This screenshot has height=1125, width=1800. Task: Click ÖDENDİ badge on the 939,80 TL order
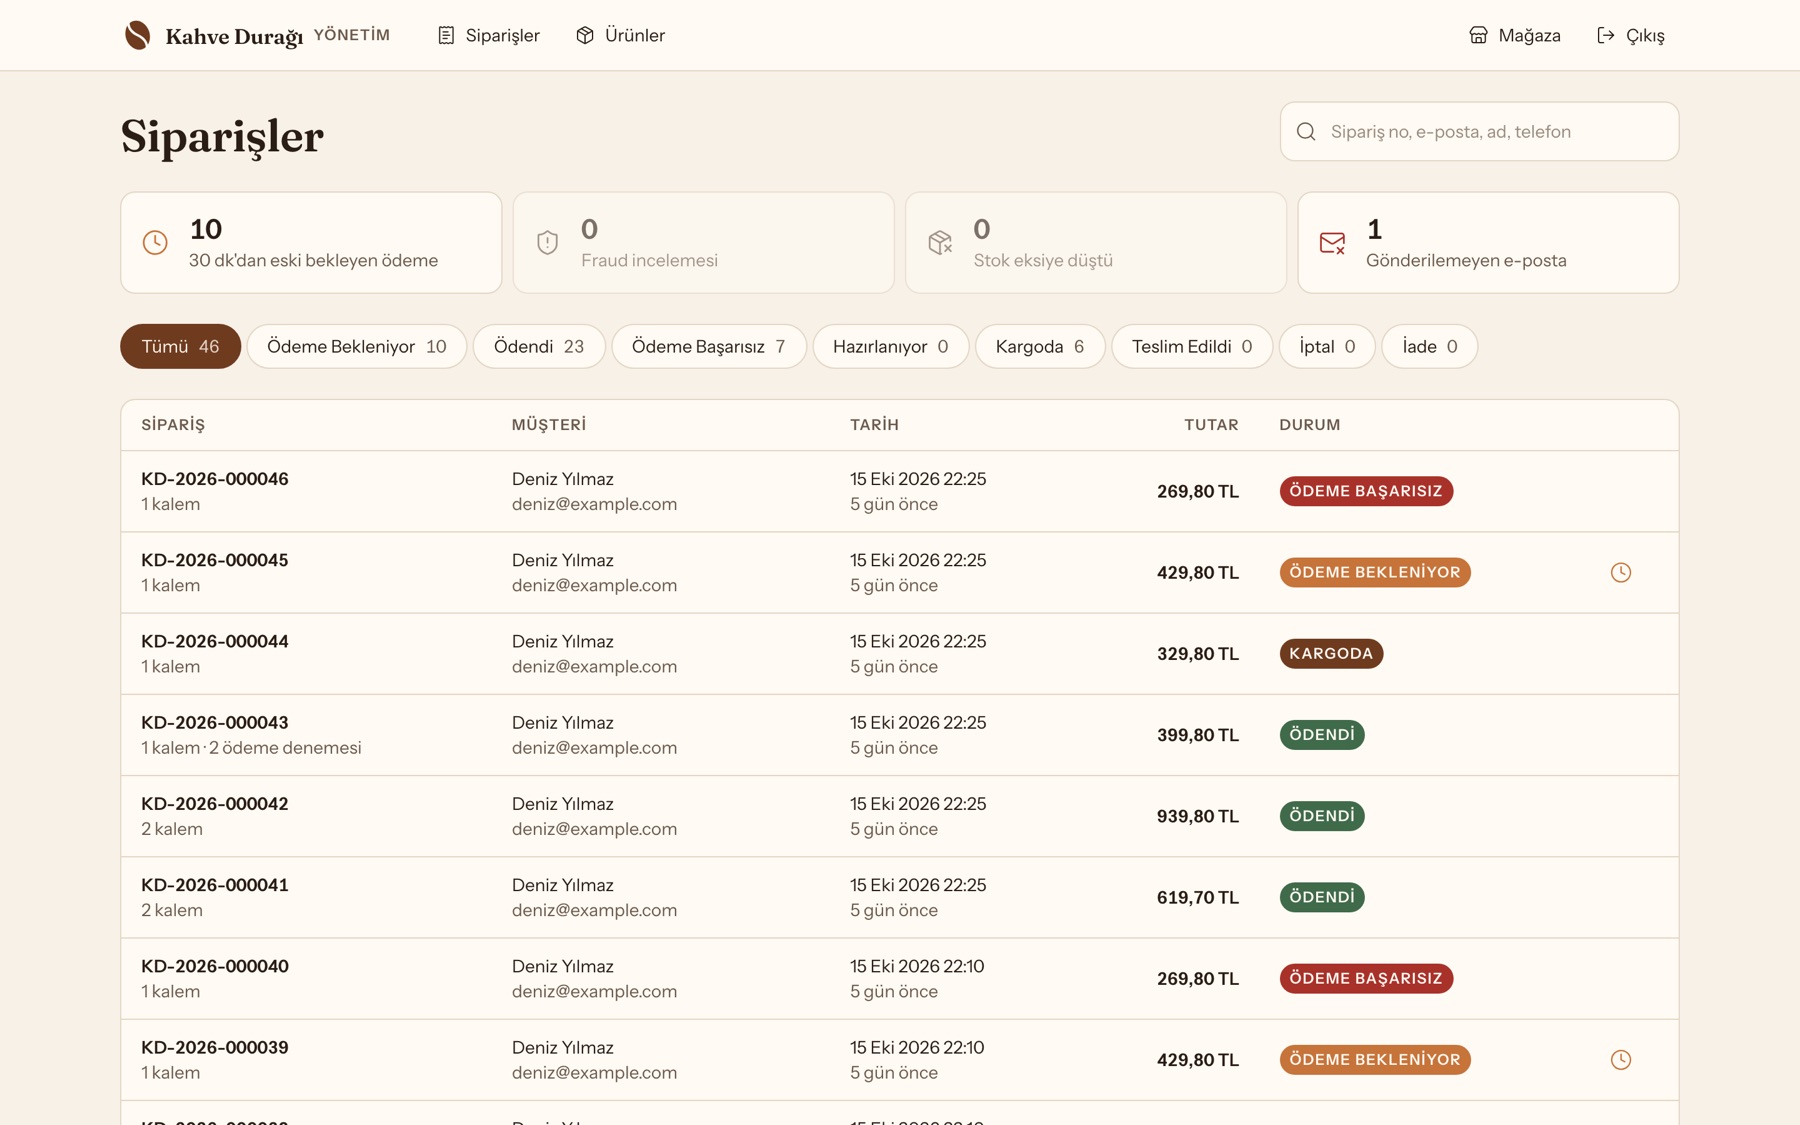tap(1322, 816)
